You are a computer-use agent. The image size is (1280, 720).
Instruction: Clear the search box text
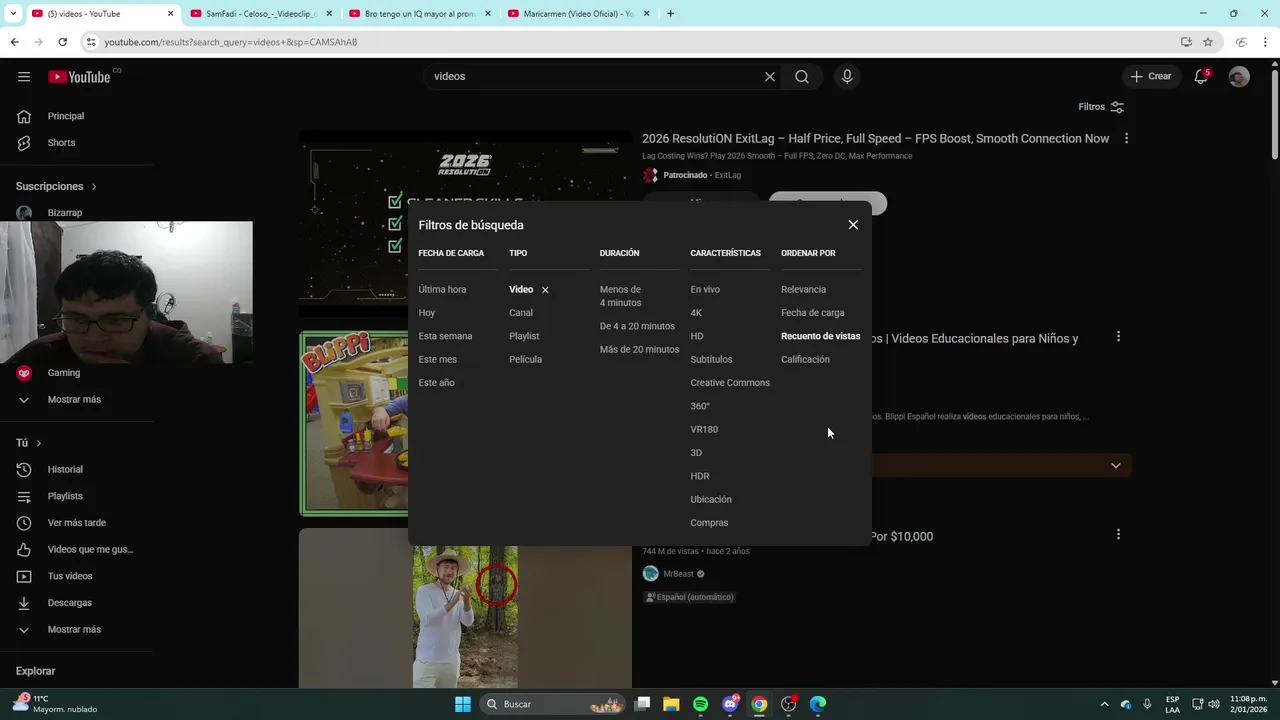(x=770, y=77)
